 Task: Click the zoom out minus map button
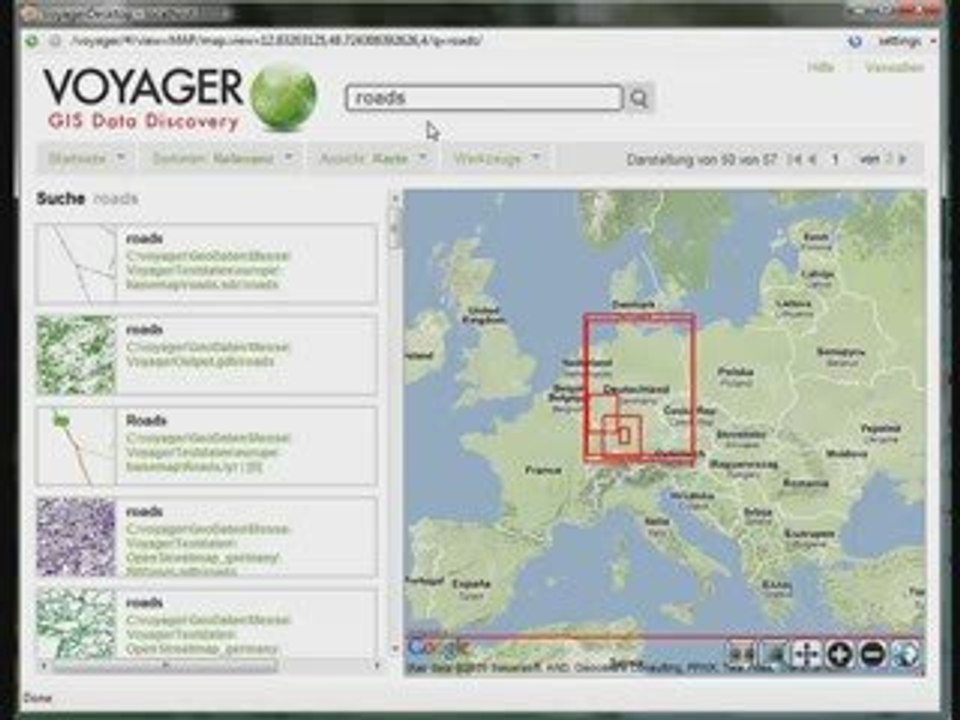[x=873, y=654]
